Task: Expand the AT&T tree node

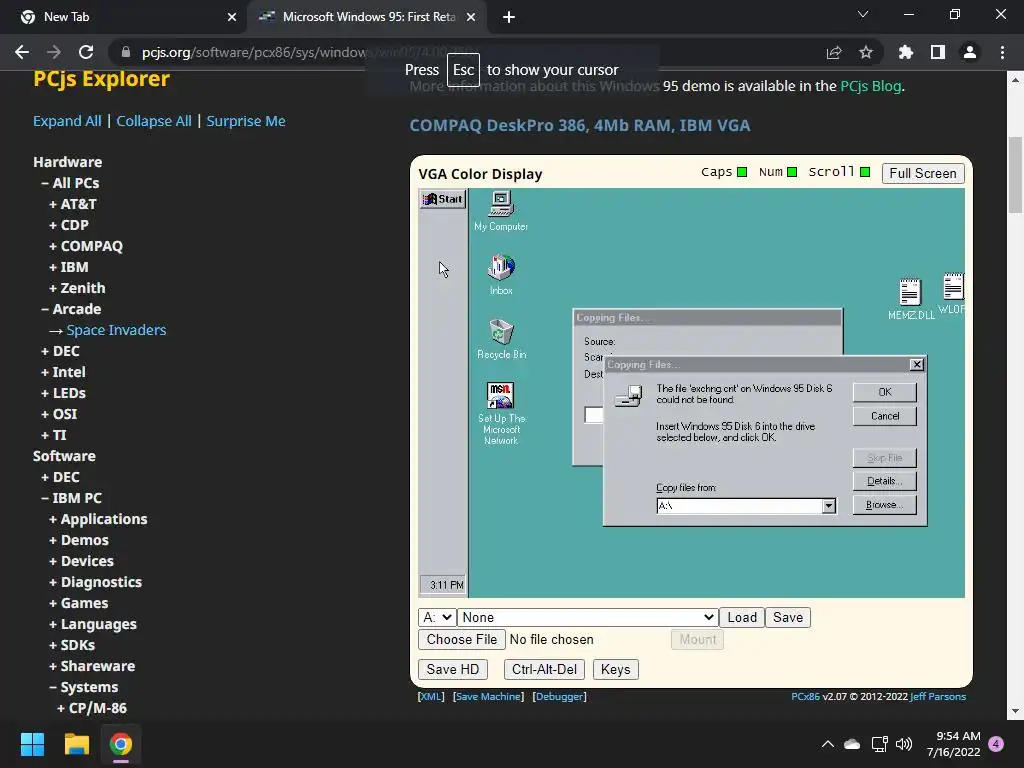Action: click(72, 204)
